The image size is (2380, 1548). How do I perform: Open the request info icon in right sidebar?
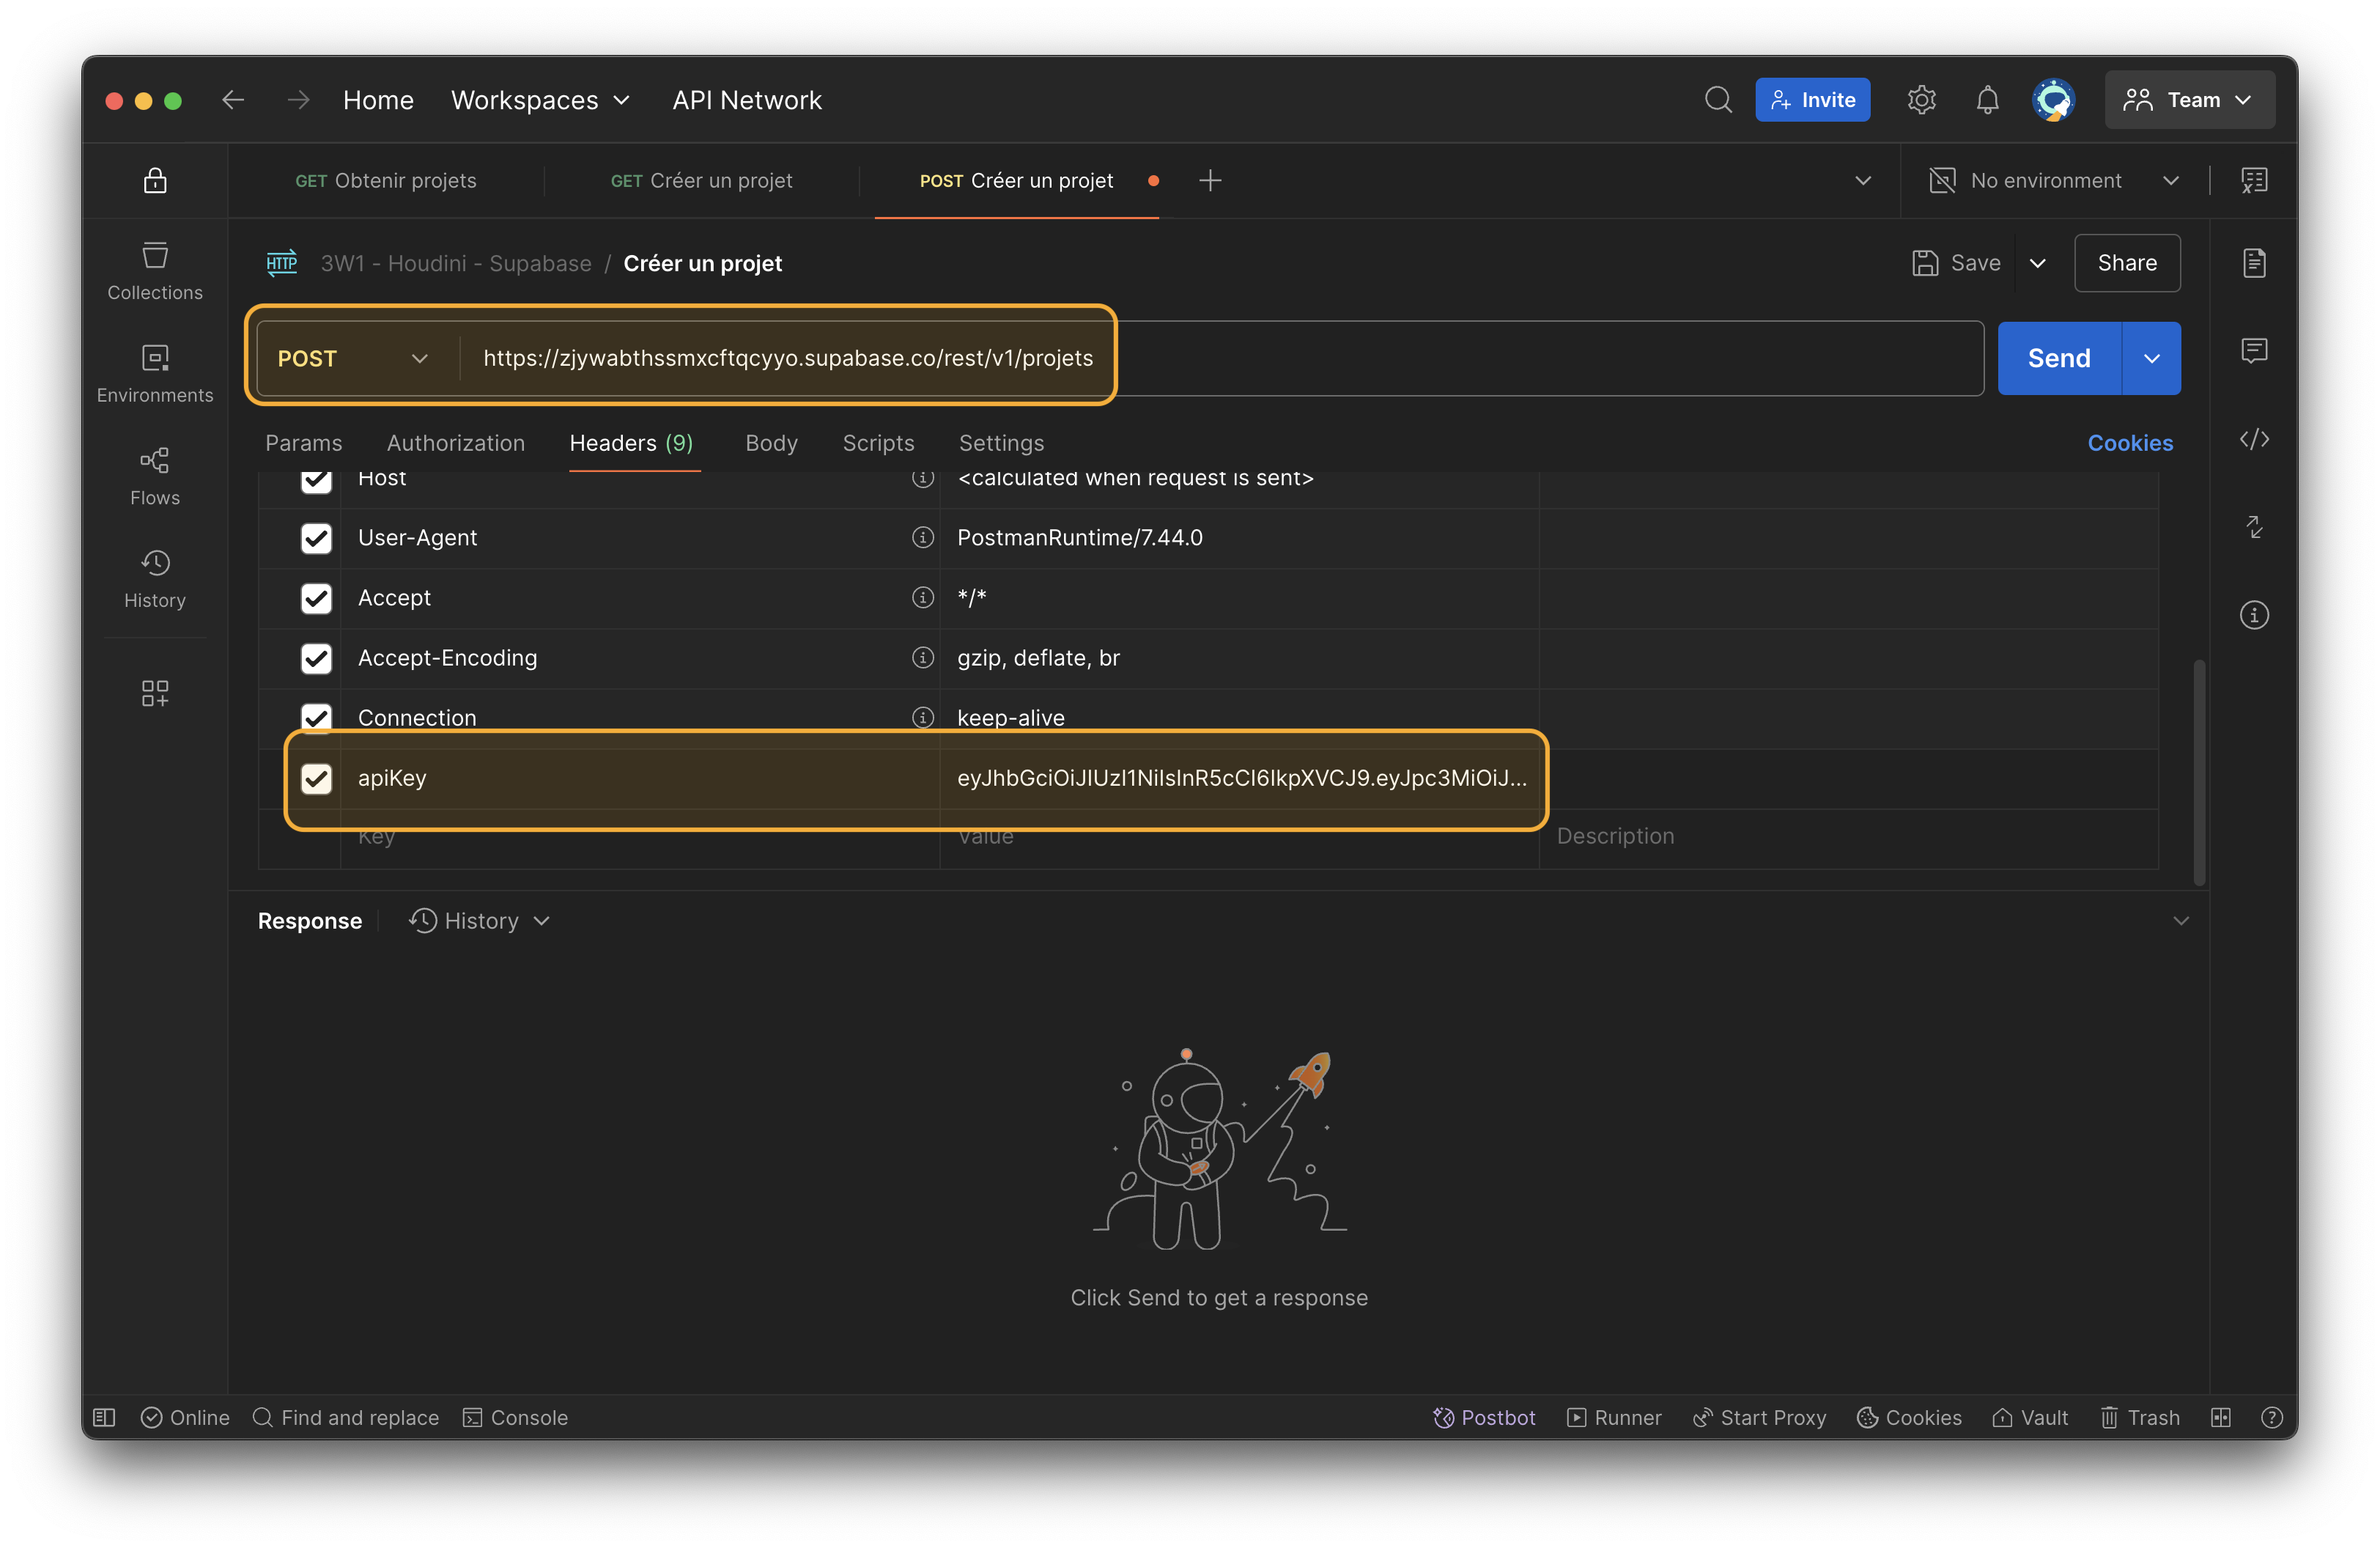[2254, 615]
